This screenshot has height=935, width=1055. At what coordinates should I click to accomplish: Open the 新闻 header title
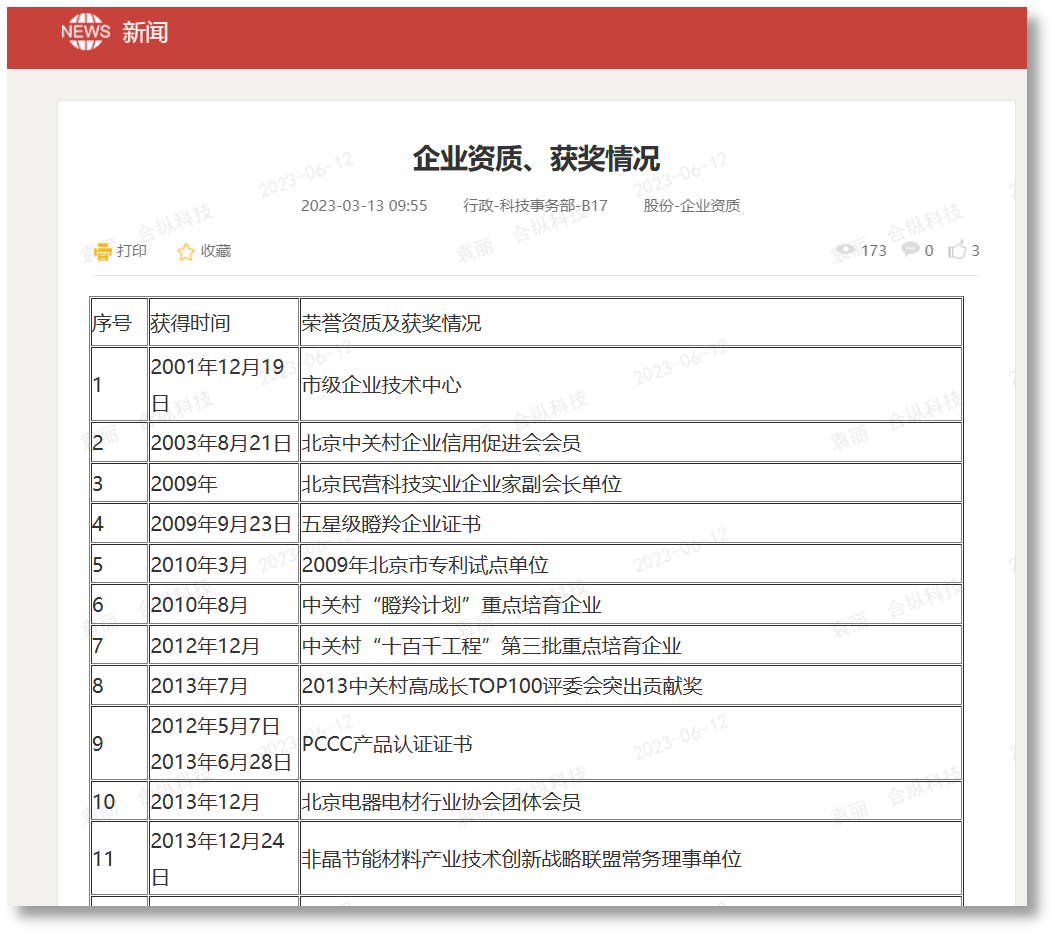click(x=145, y=33)
